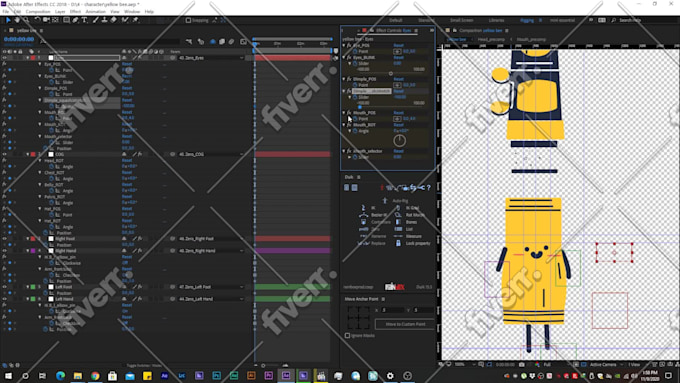Hide the Eyes layer with eye toggle
This screenshot has height=383, width=680.
[4, 58]
